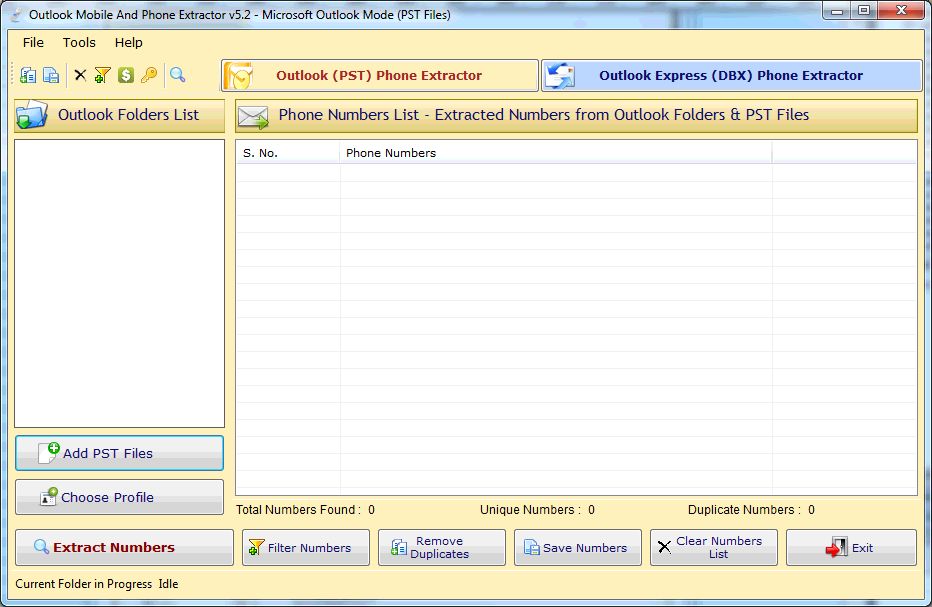Click the green dollar sign toolbar icon
The image size is (932, 607).
pos(125,75)
